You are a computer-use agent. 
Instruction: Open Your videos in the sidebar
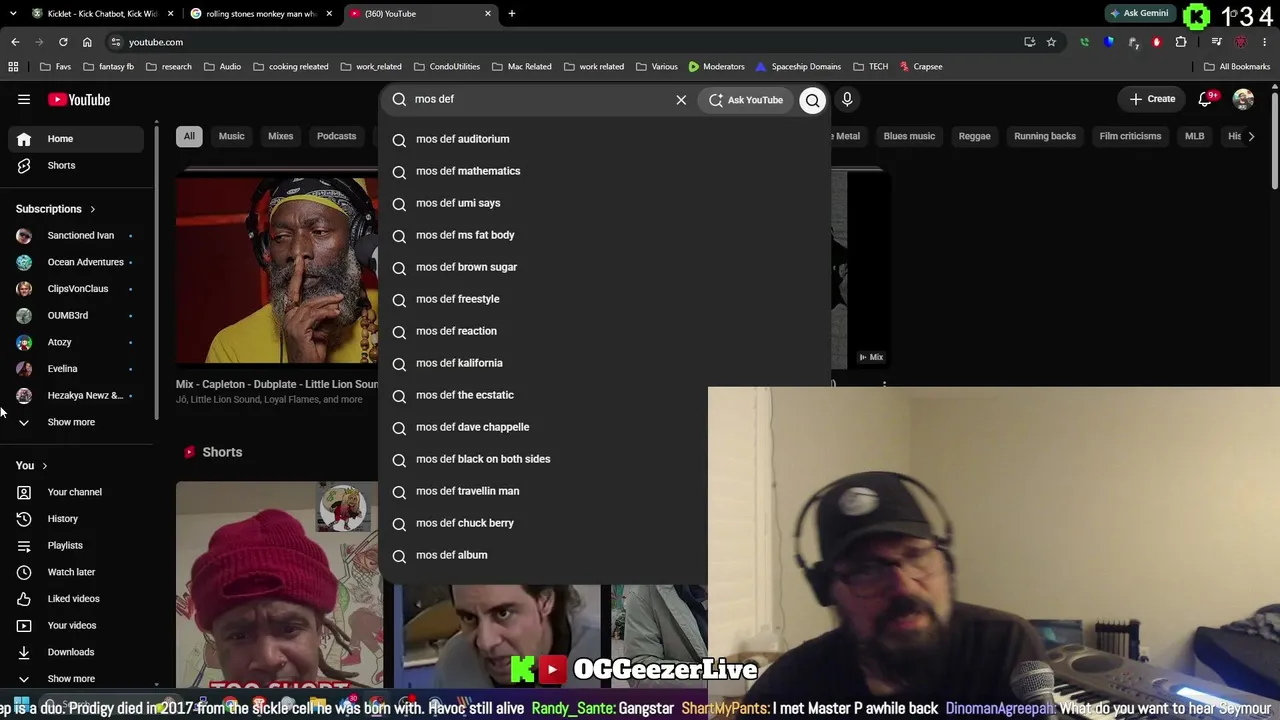coord(78,625)
